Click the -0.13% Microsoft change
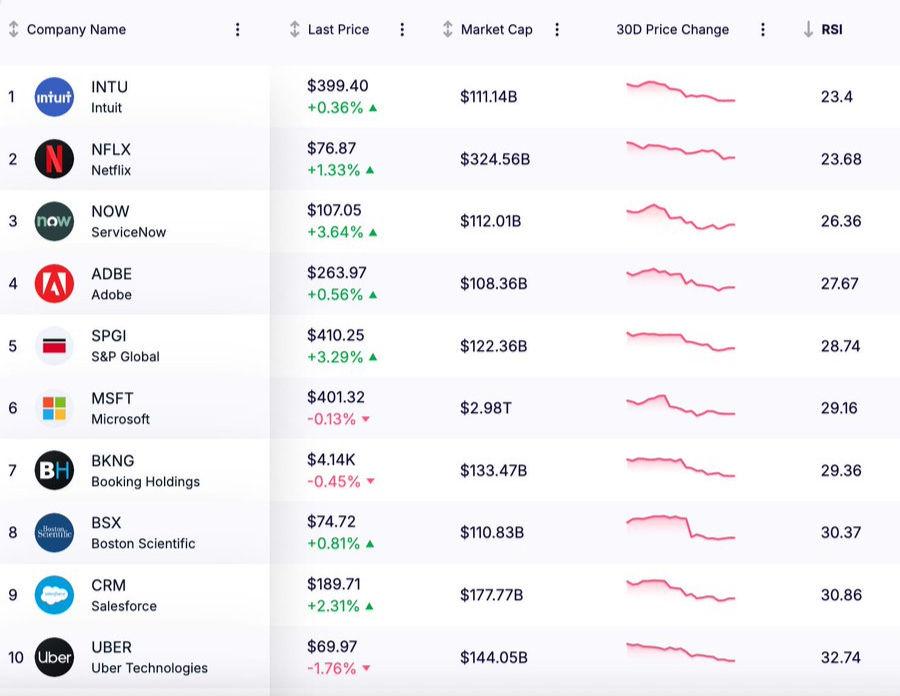 [332, 419]
